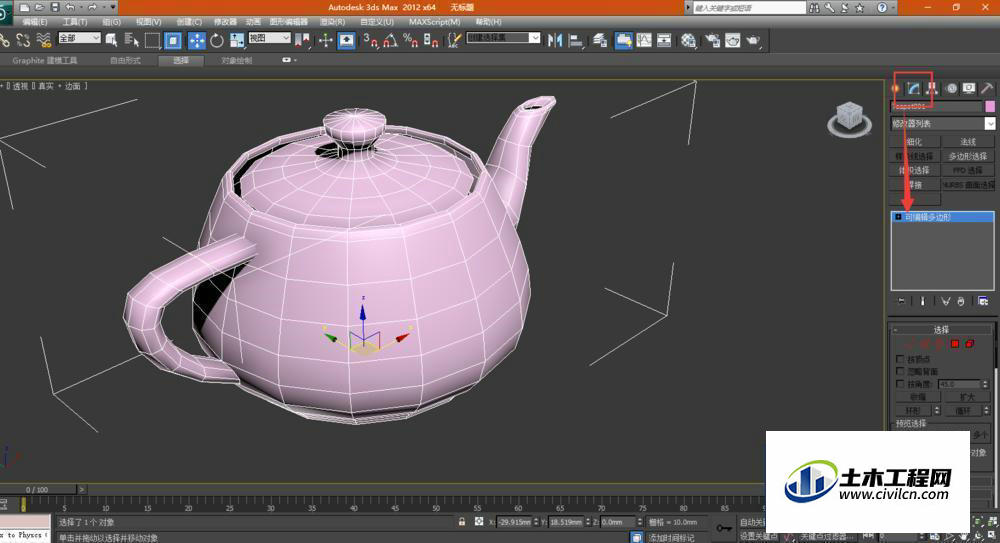Viewport: 1000px width, 543px height.
Task: Open the modifier list dropdown 修改器列表
Action: 943,123
